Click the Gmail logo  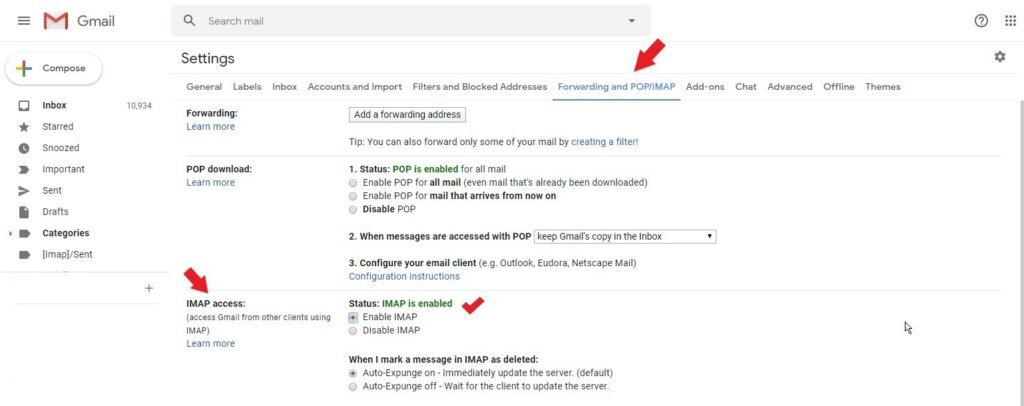coord(80,21)
